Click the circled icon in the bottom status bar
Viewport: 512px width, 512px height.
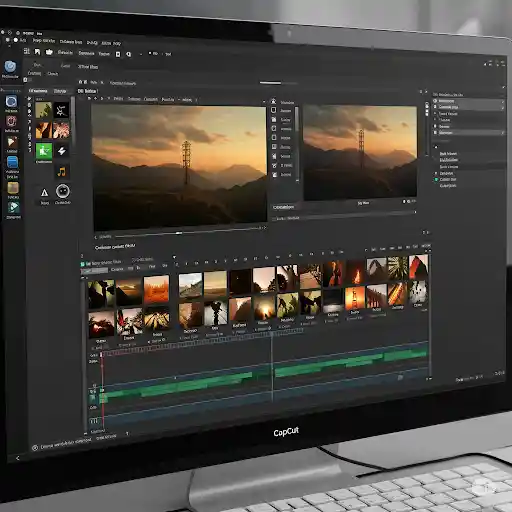pos(35,448)
